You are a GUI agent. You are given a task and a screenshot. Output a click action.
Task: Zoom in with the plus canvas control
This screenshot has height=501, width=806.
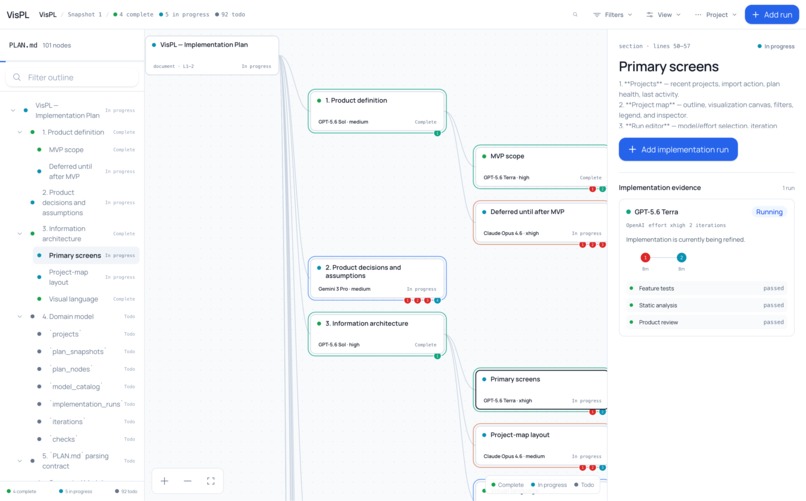tap(164, 481)
